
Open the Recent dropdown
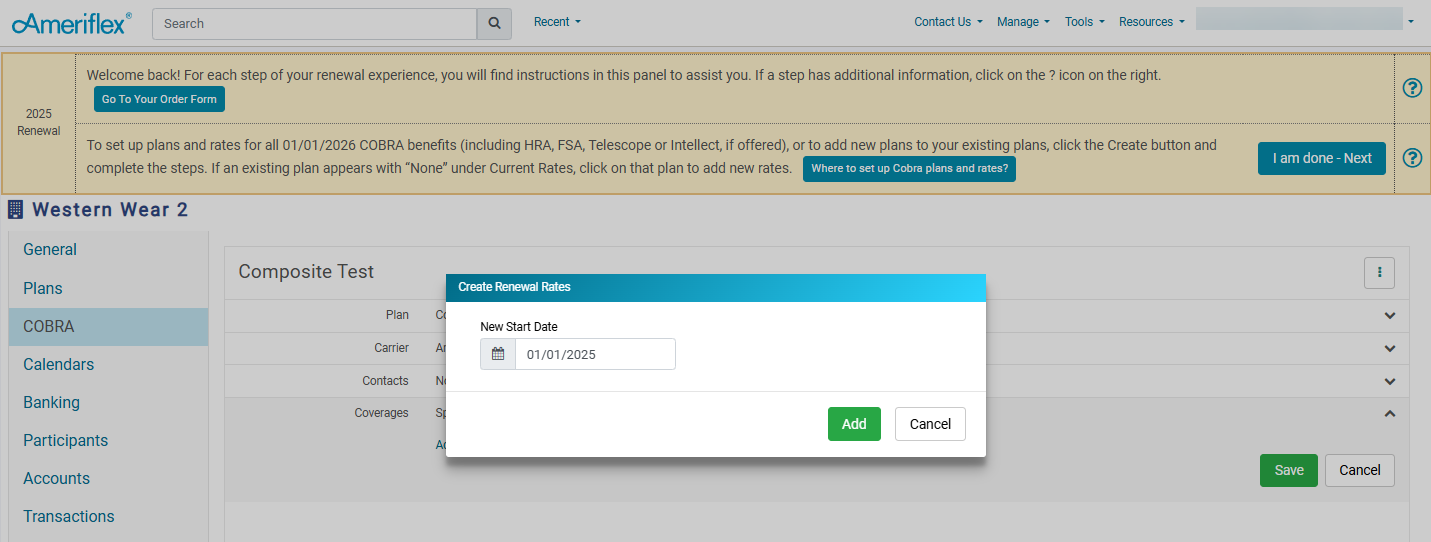pos(557,22)
